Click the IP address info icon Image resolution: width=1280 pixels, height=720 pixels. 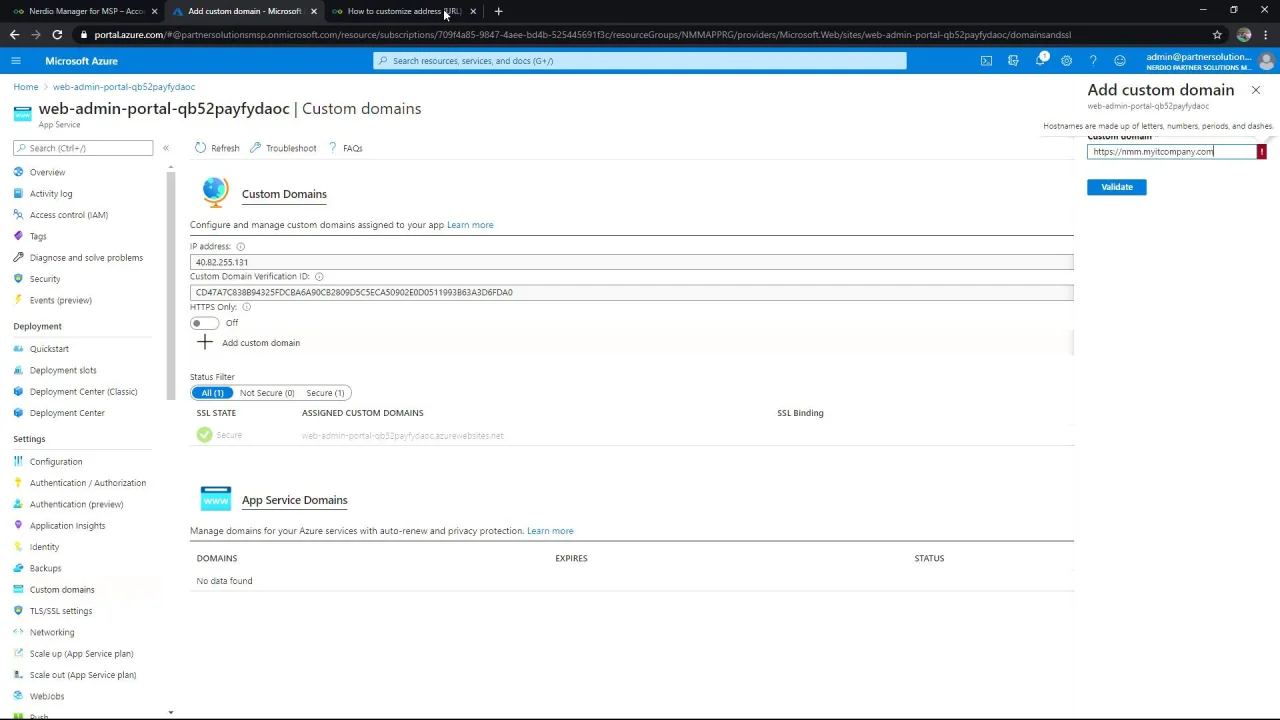(240, 246)
